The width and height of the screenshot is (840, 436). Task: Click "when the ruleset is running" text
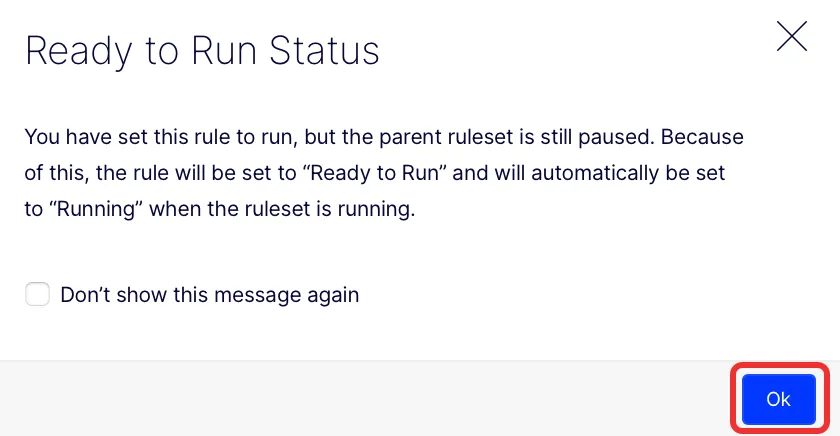[x=282, y=209]
